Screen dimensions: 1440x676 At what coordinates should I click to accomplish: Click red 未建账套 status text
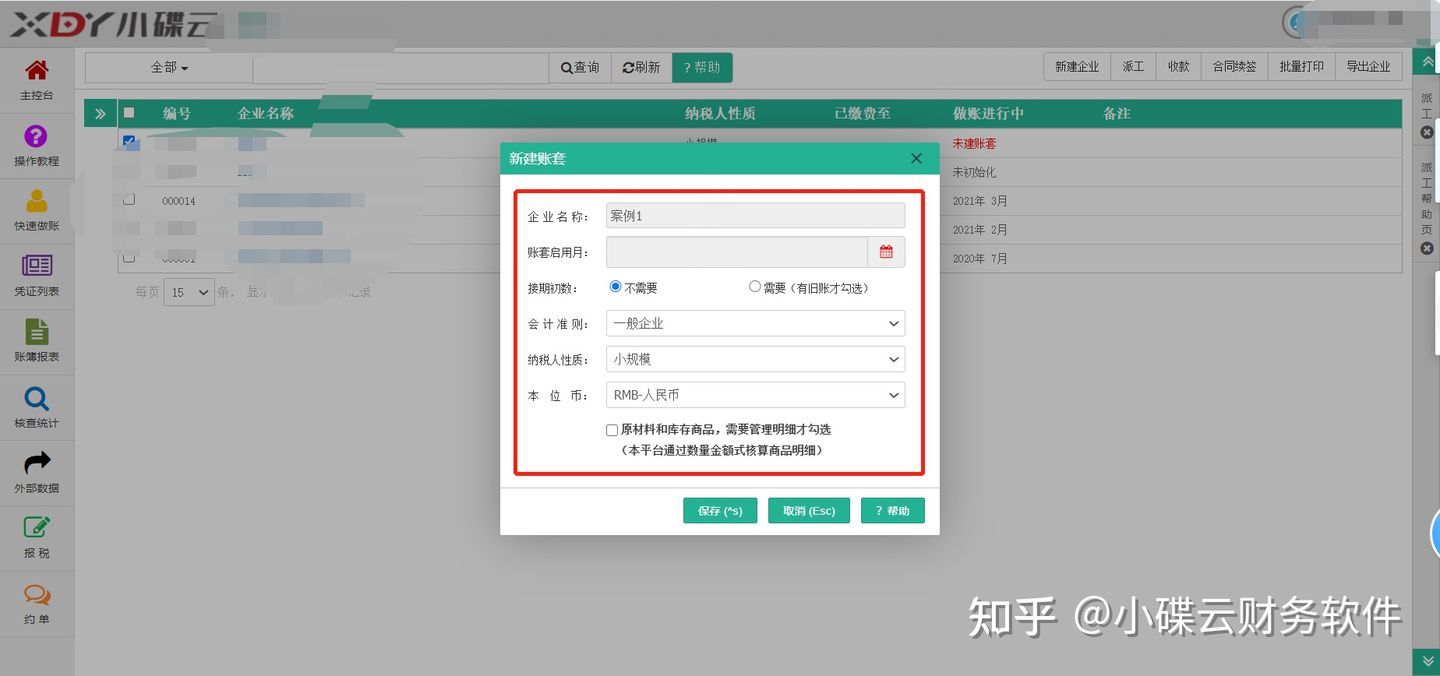(x=974, y=144)
